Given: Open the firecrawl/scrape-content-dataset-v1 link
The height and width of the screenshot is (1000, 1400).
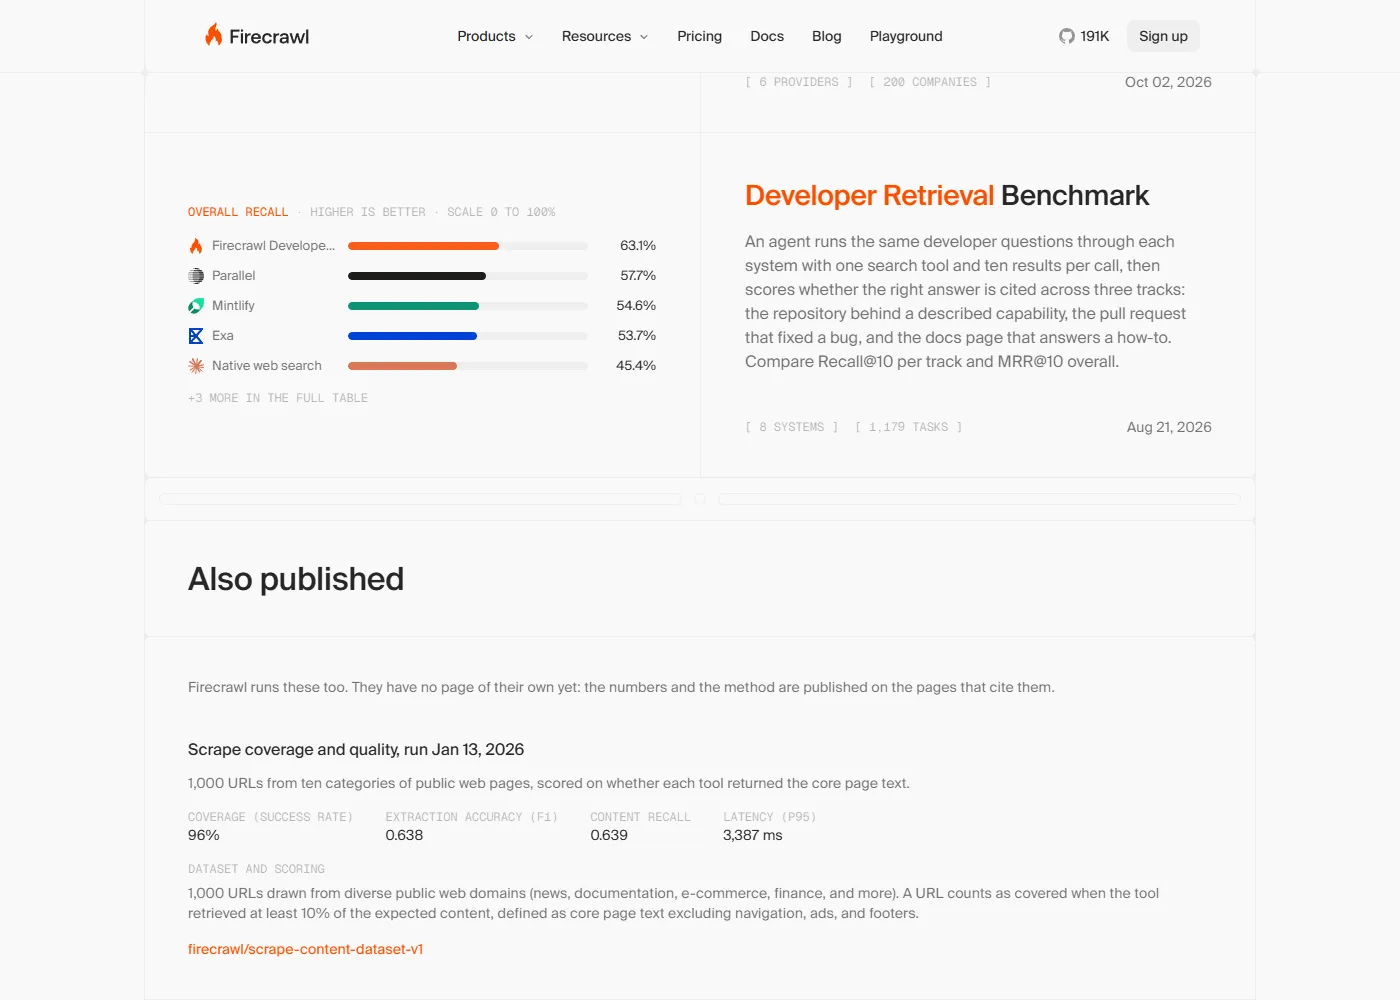Looking at the screenshot, I should point(306,949).
